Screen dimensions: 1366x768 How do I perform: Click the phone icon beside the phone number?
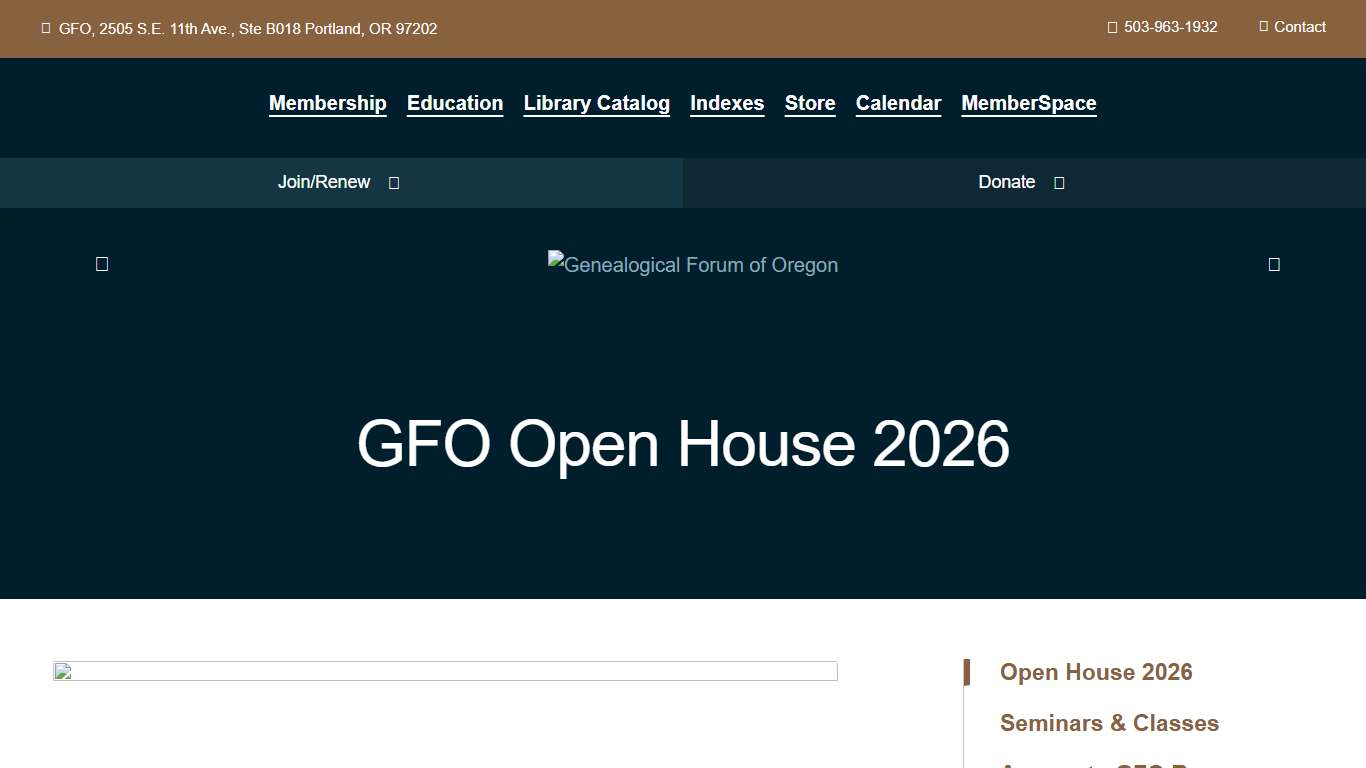pyautogui.click(x=1111, y=27)
